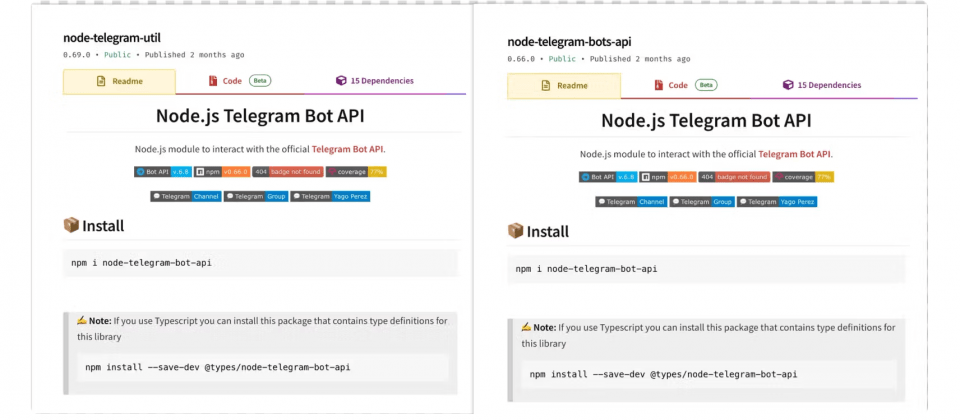Click npm v0.66.0 badge in node-telegram-util panel
The height and width of the screenshot is (420, 960).
(x=222, y=172)
